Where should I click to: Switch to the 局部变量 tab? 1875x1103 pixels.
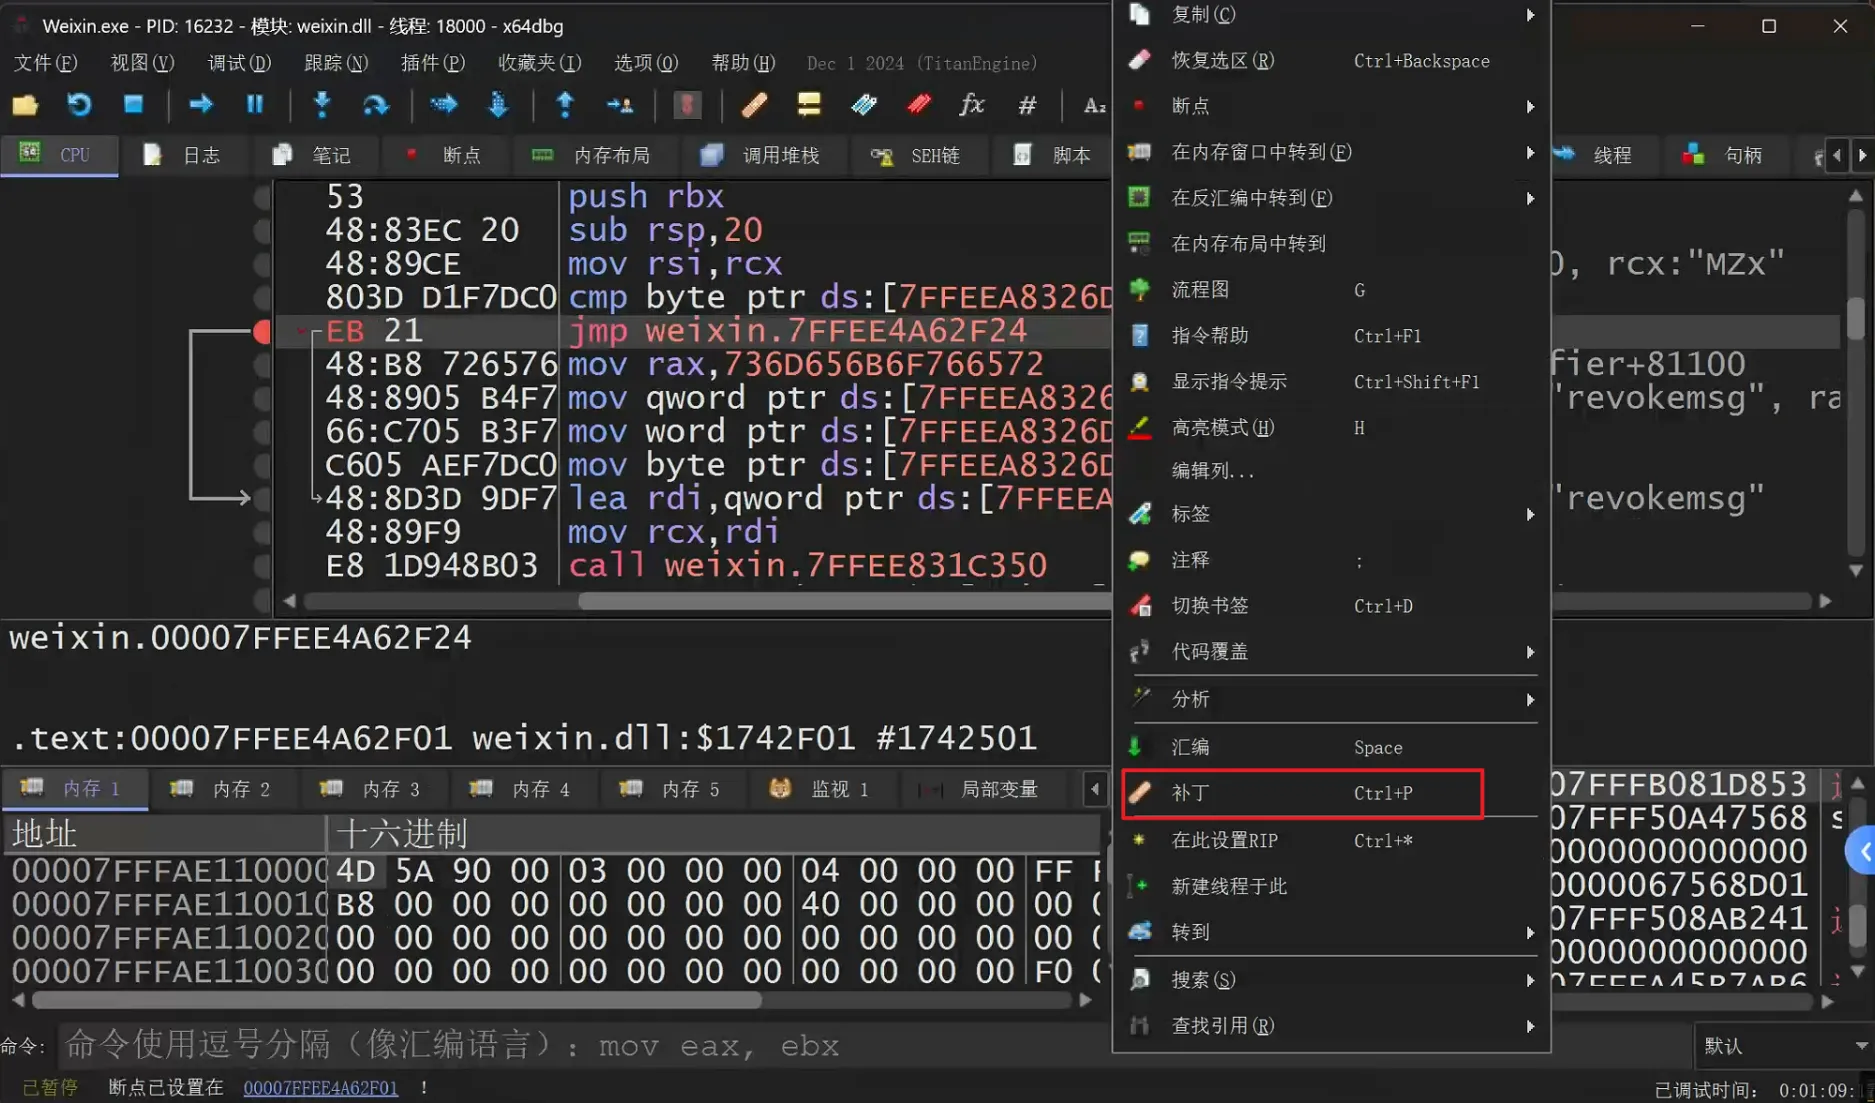tap(980, 789)
